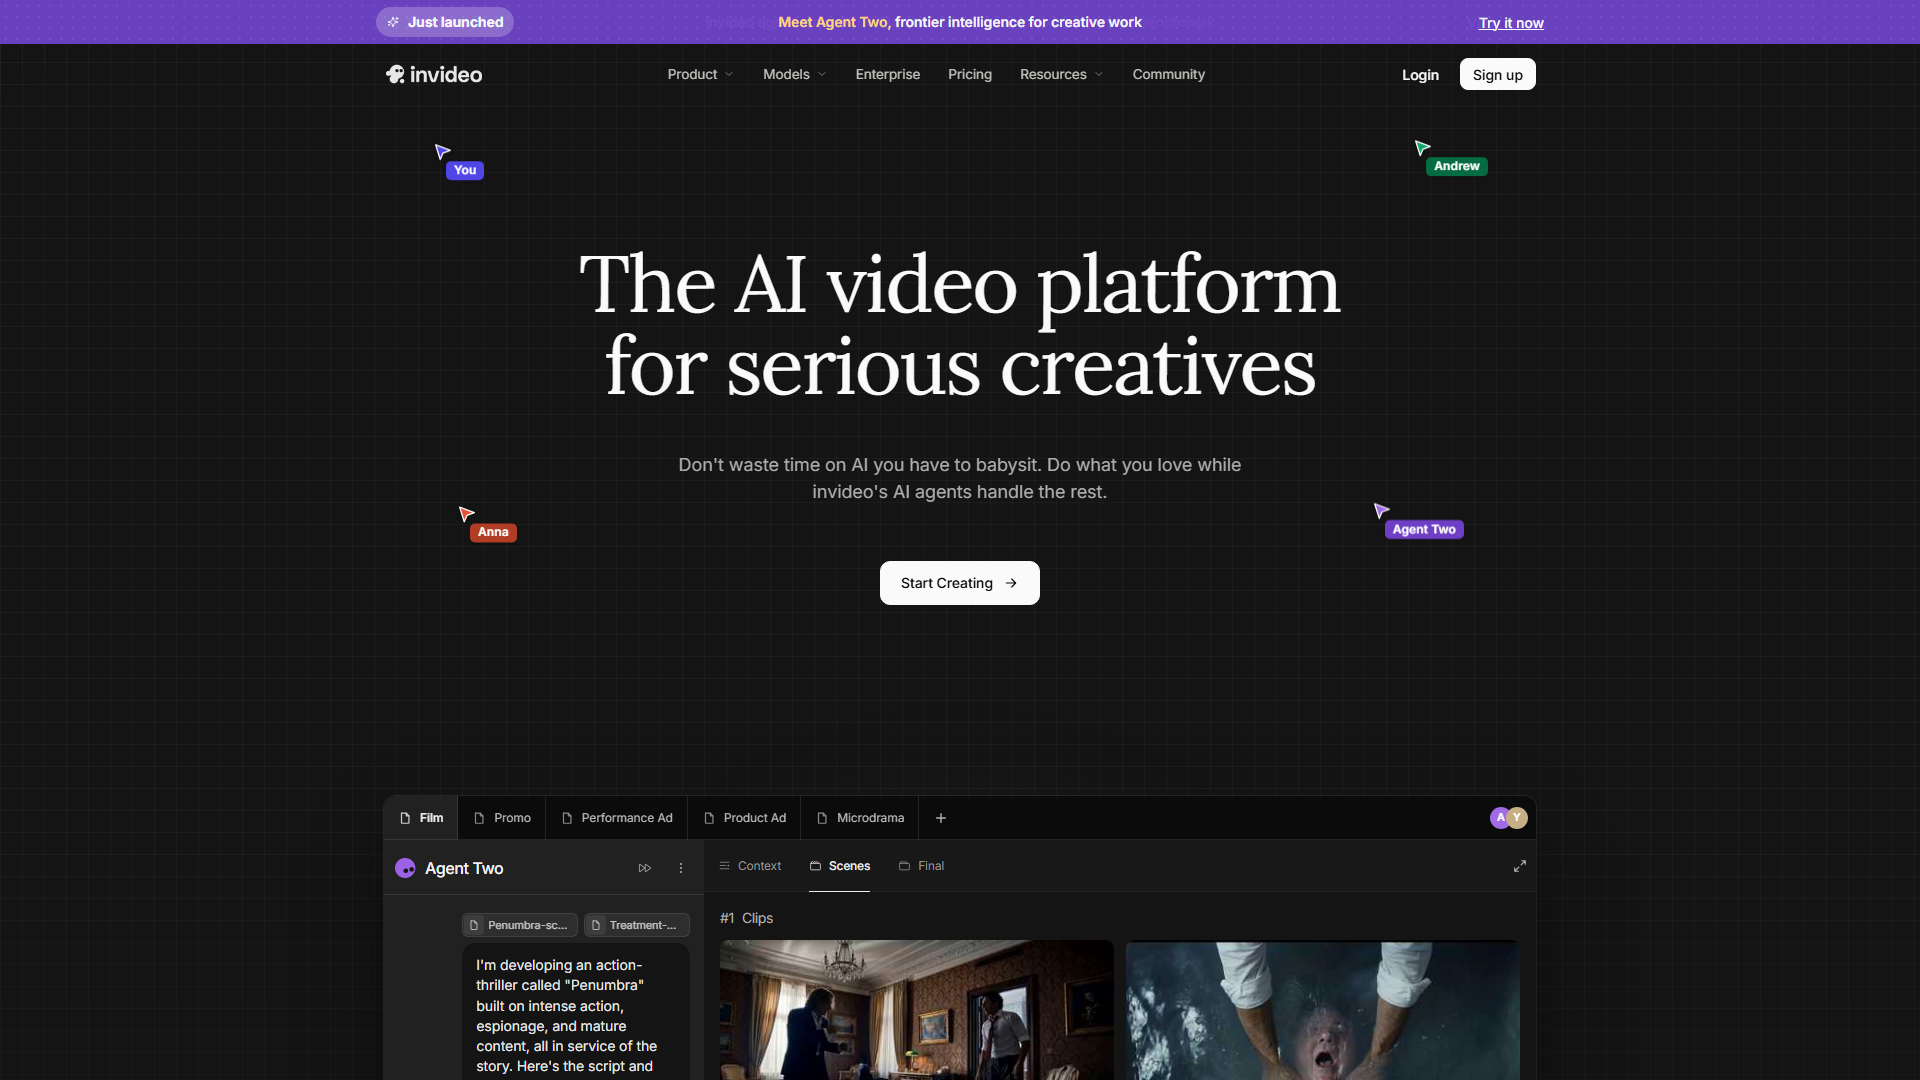This screenshot has width=1920, height=1080.
Task: Click the Scenes folder icon
Action: (x=815, y=866)
